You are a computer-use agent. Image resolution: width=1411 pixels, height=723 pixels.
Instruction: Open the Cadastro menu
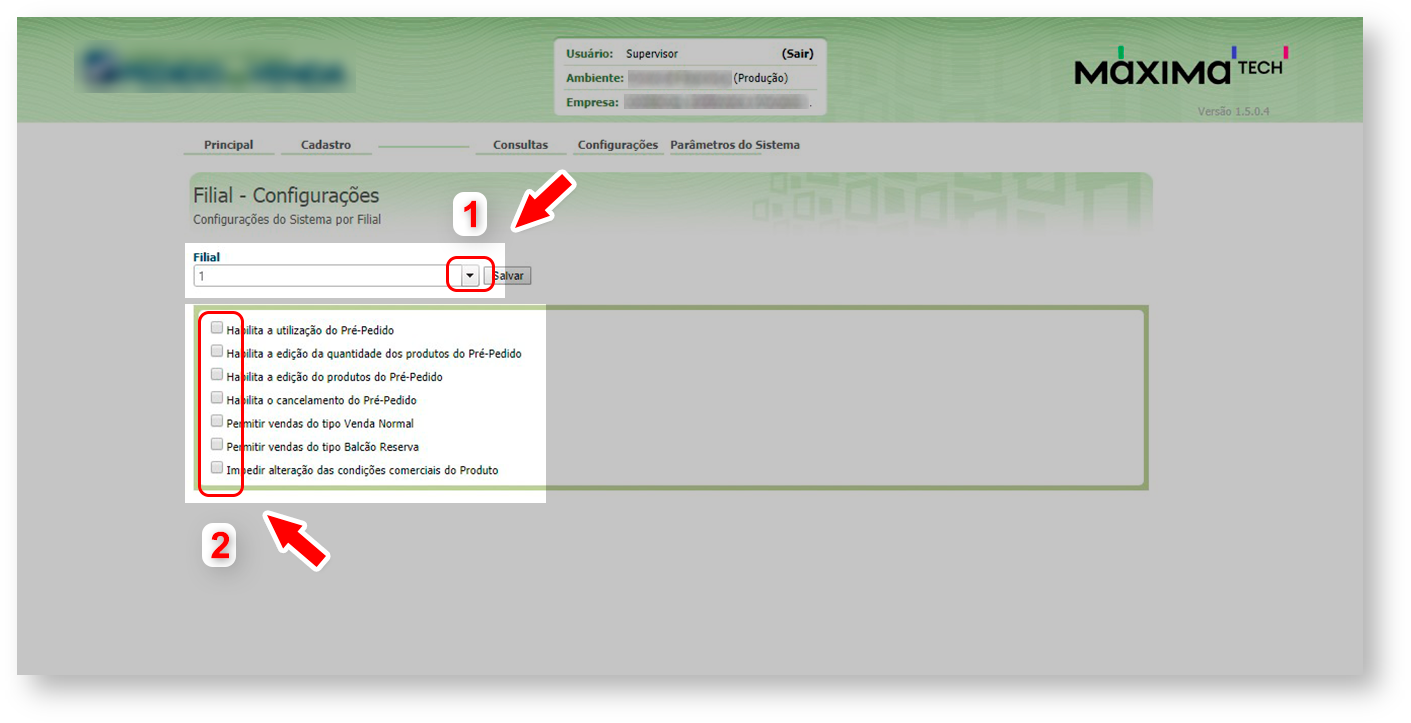click(x=326, y=145)
